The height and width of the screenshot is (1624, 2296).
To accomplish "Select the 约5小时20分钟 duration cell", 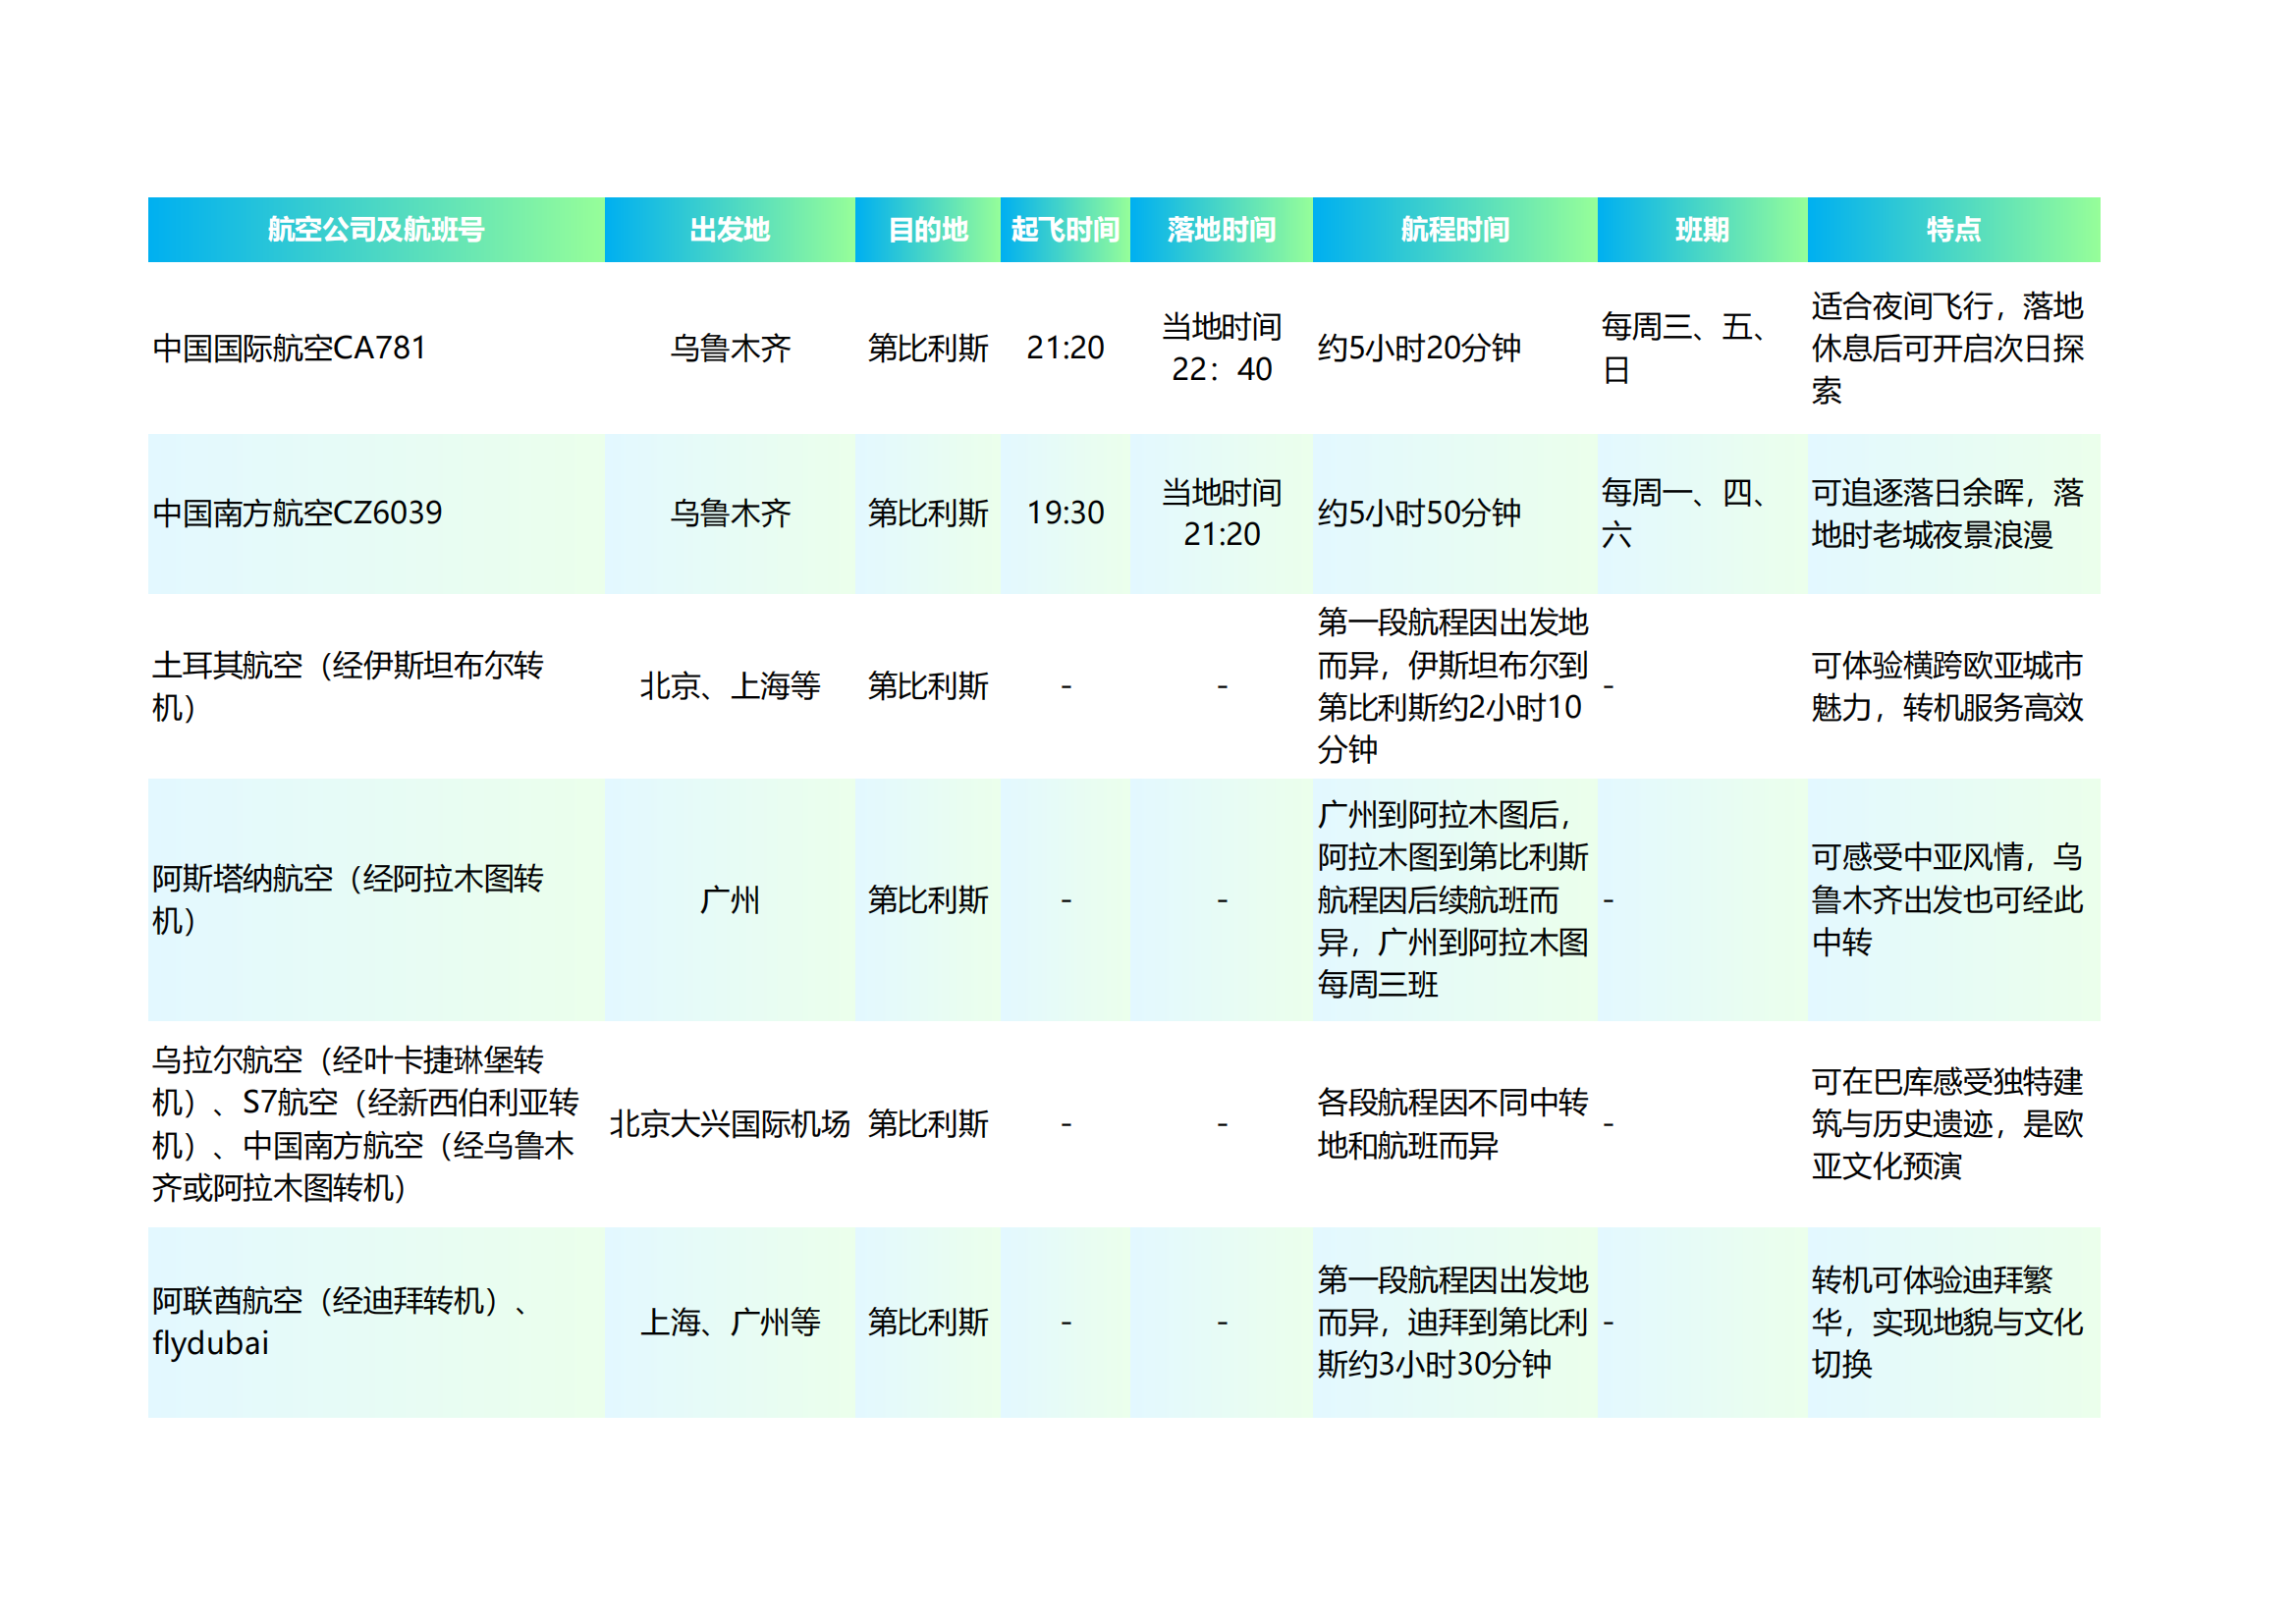I will 1419,348.
